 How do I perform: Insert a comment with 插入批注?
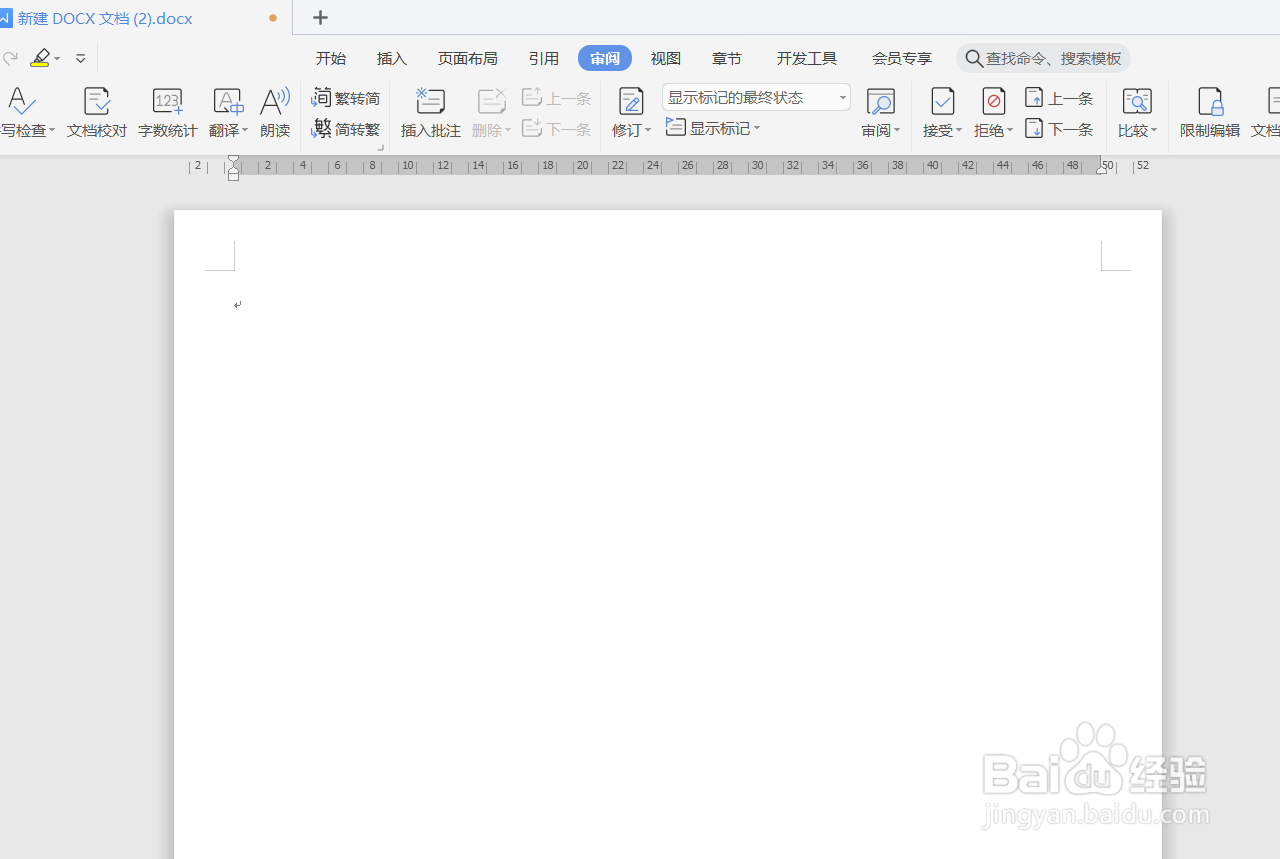click(431, 114)
